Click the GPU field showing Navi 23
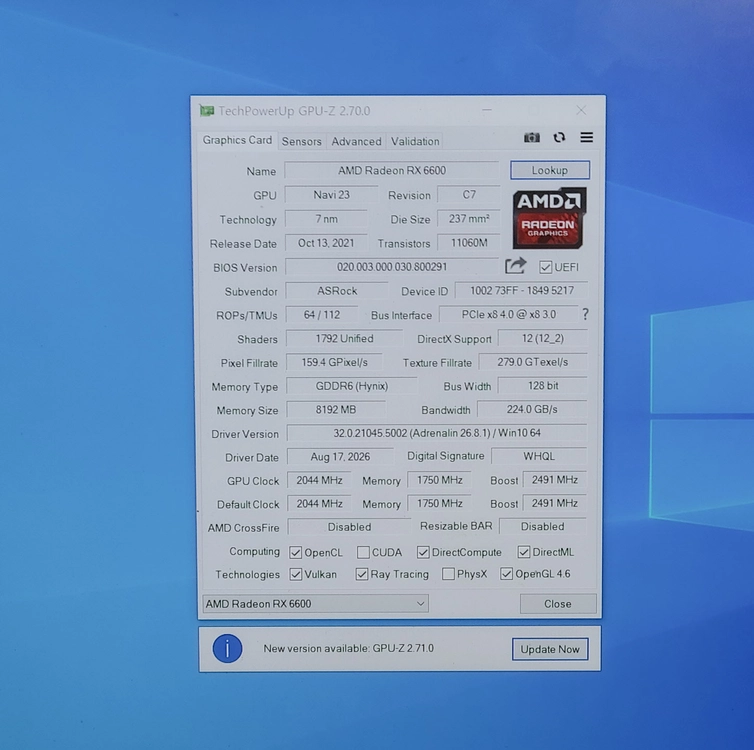754x750 pixels. [331, 195]
